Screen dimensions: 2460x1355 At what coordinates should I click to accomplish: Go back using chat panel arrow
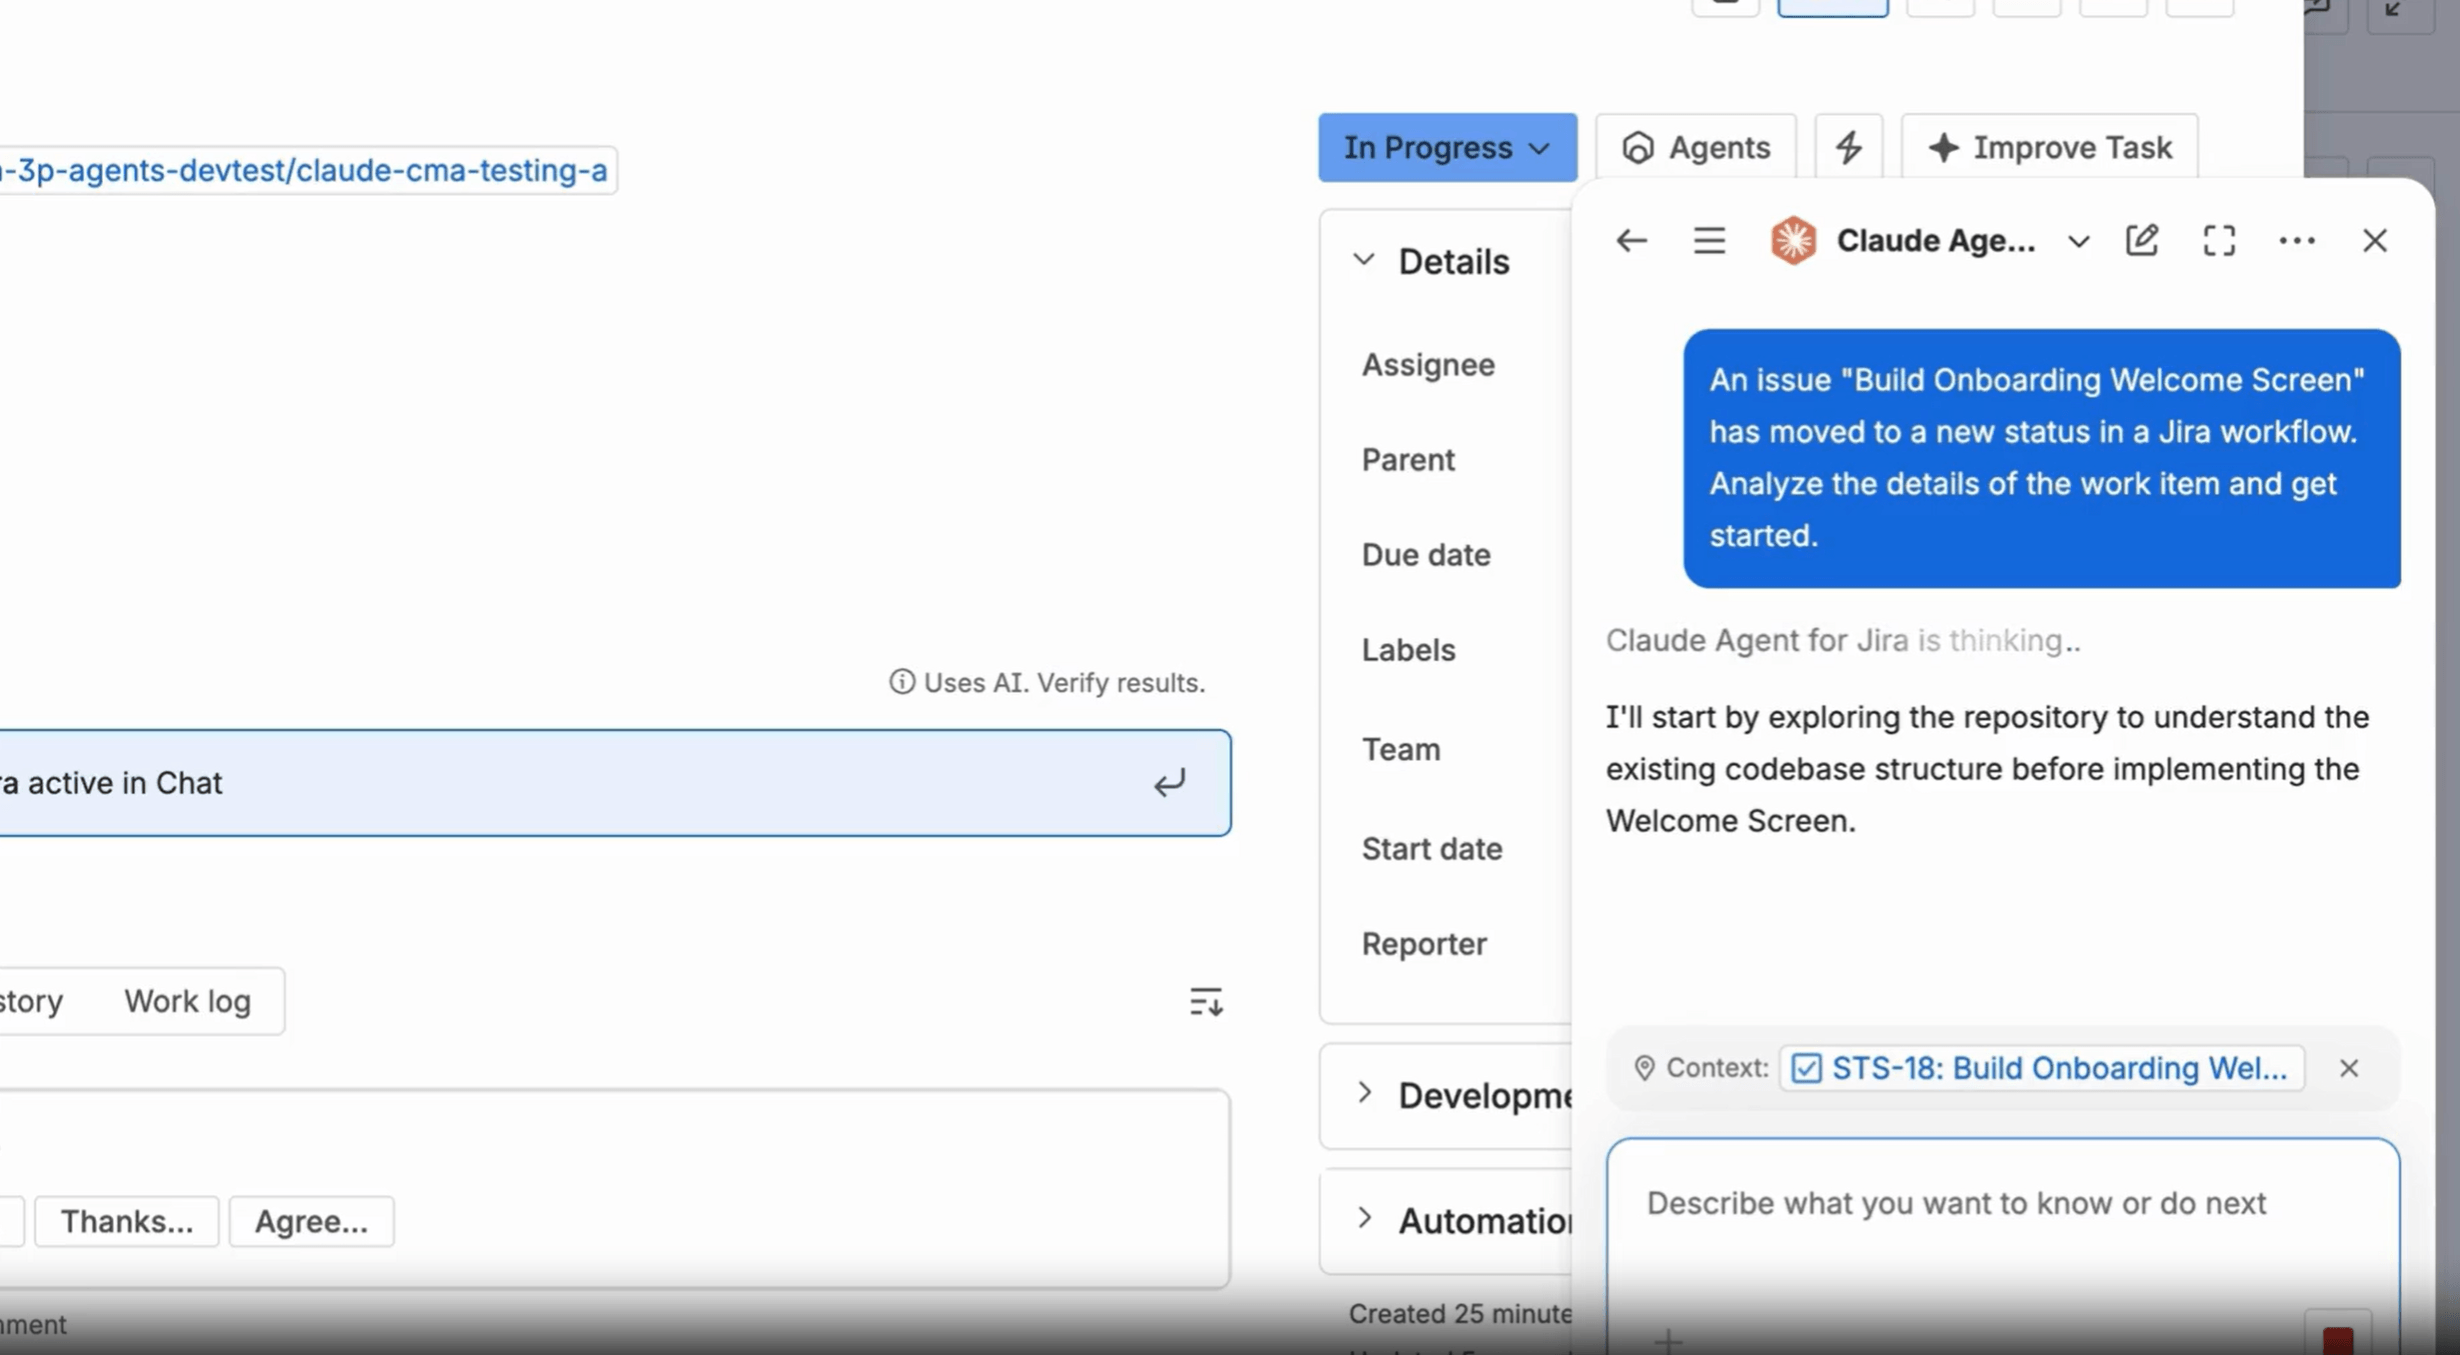pos(1631,240)
